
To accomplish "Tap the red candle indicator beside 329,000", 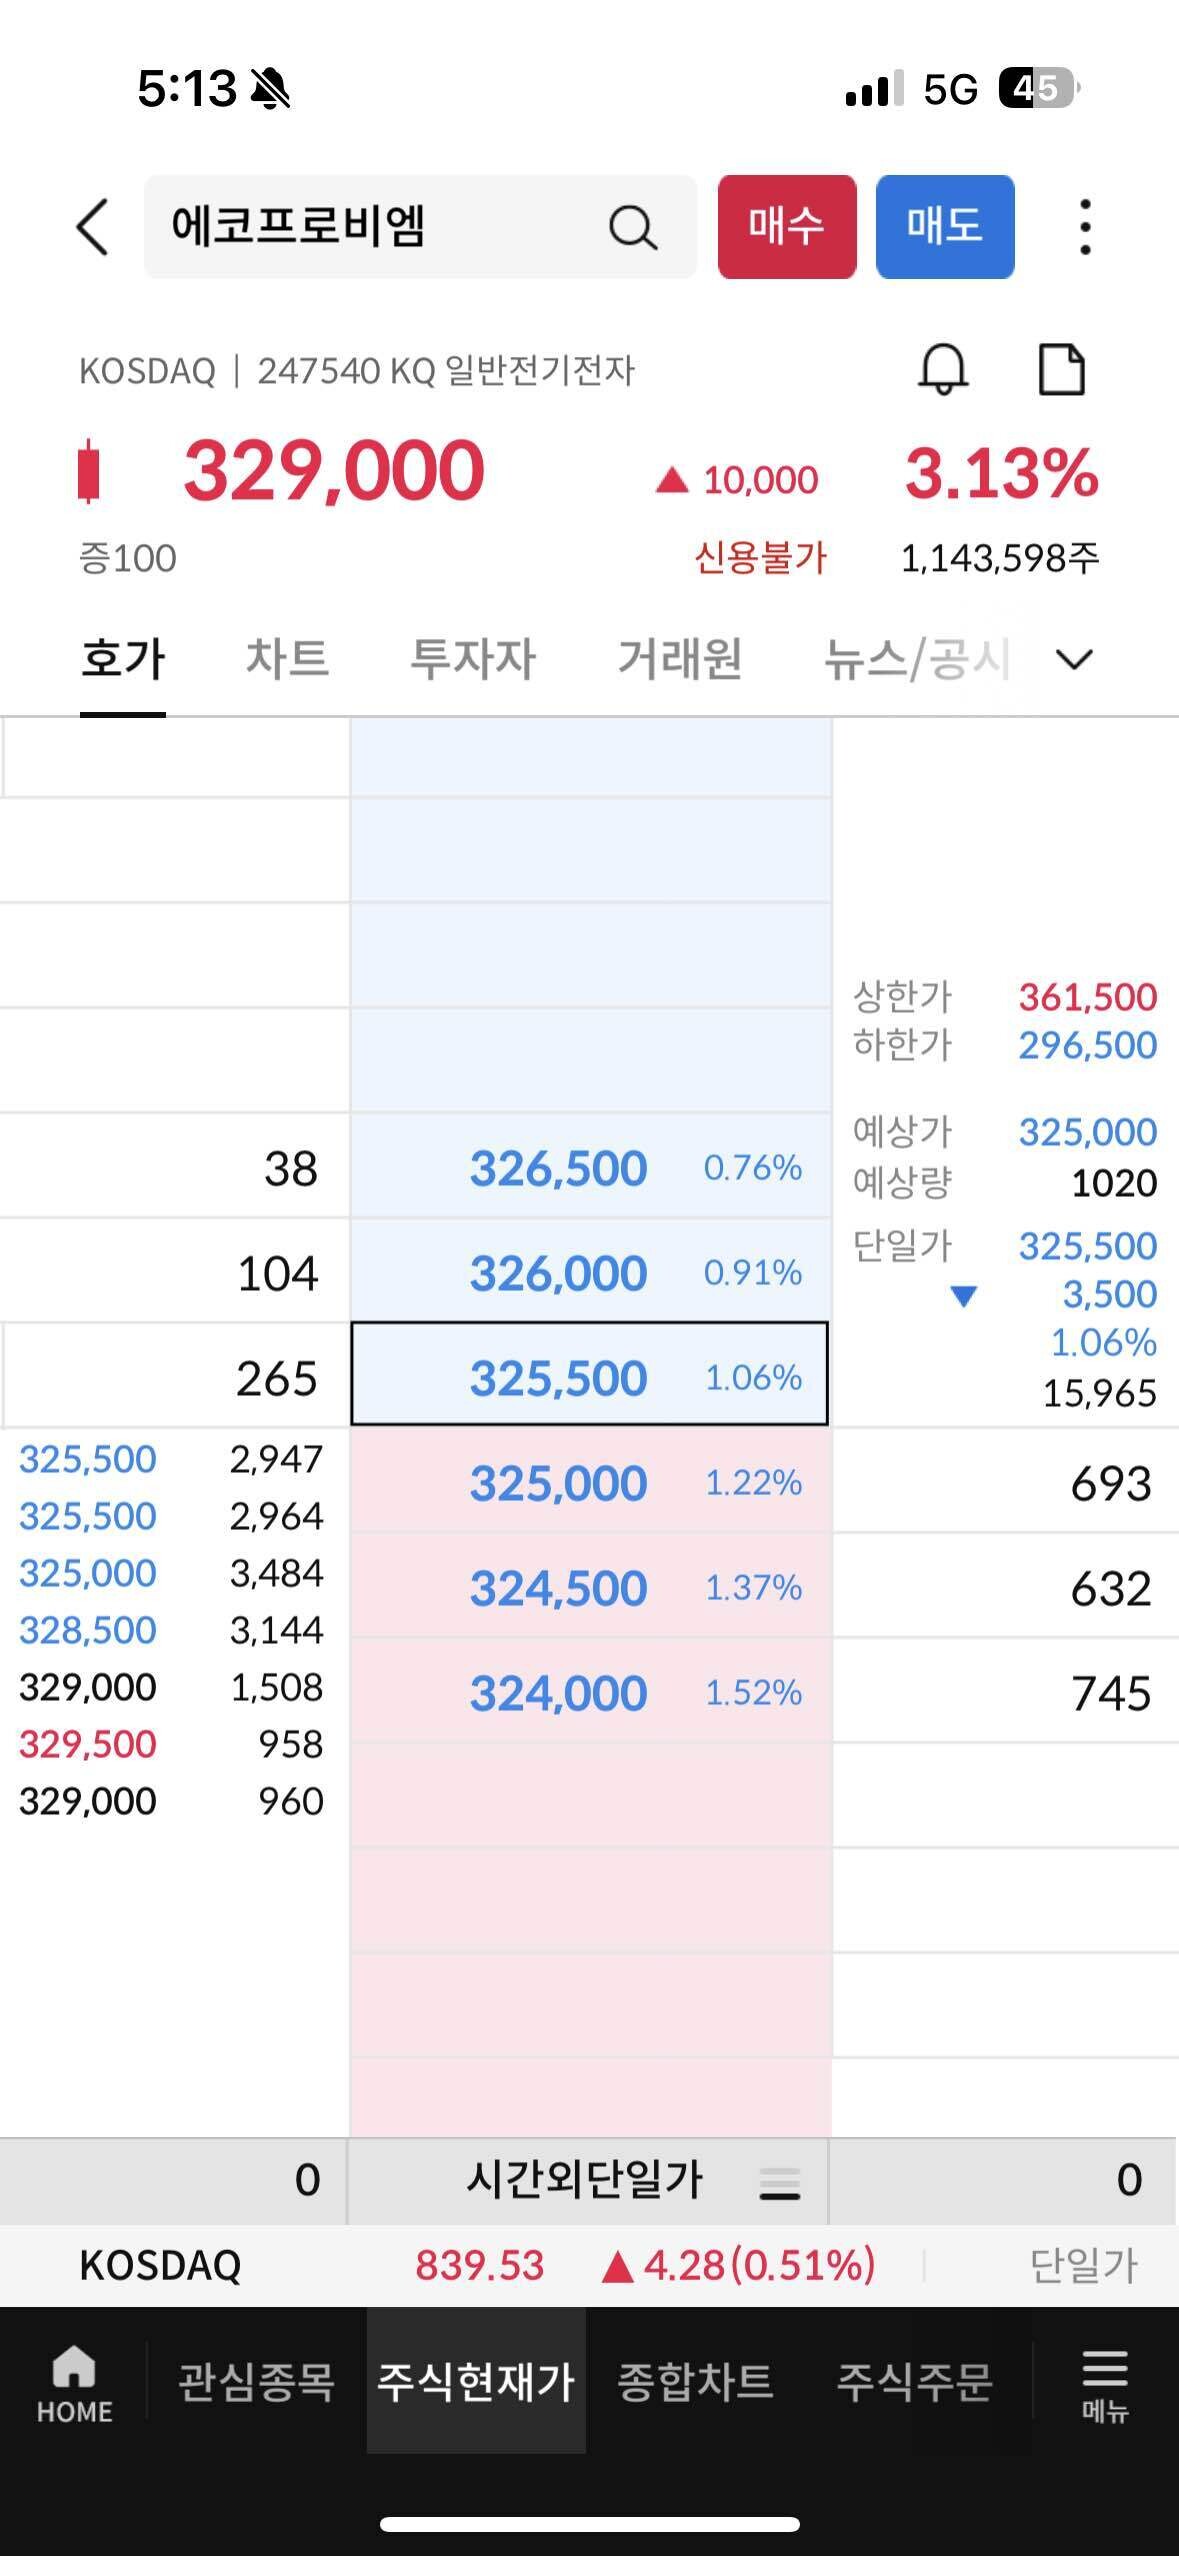I will [x=90, y=471].
